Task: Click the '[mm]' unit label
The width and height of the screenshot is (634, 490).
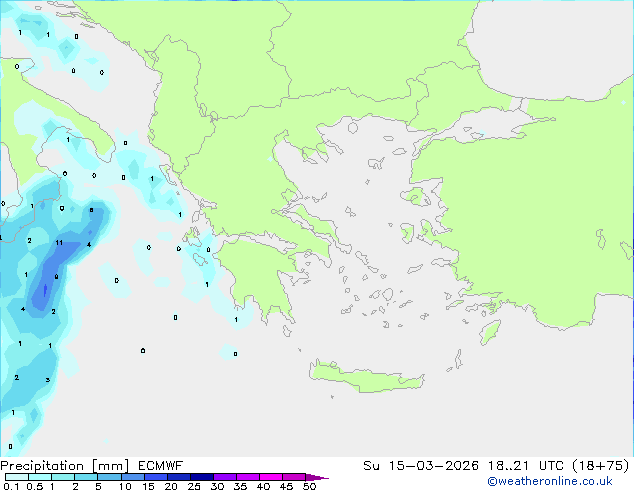Action: tap(110, 466)
